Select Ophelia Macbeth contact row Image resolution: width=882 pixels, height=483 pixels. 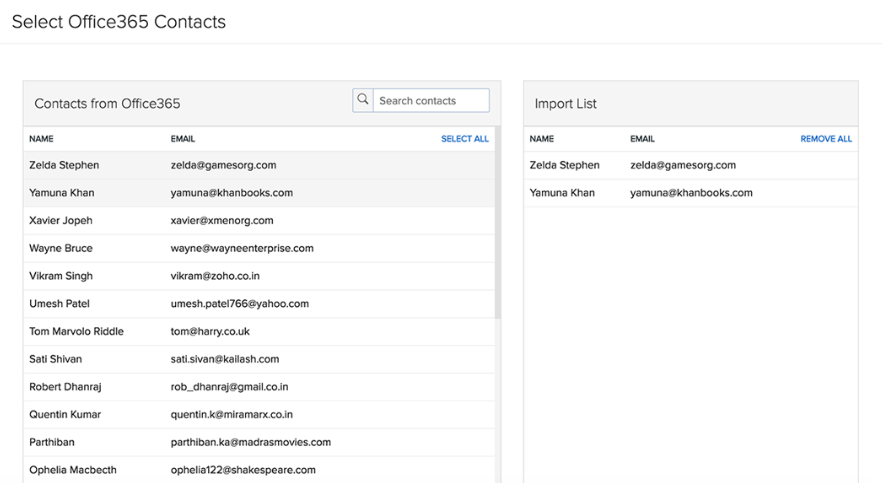point(258,470)
